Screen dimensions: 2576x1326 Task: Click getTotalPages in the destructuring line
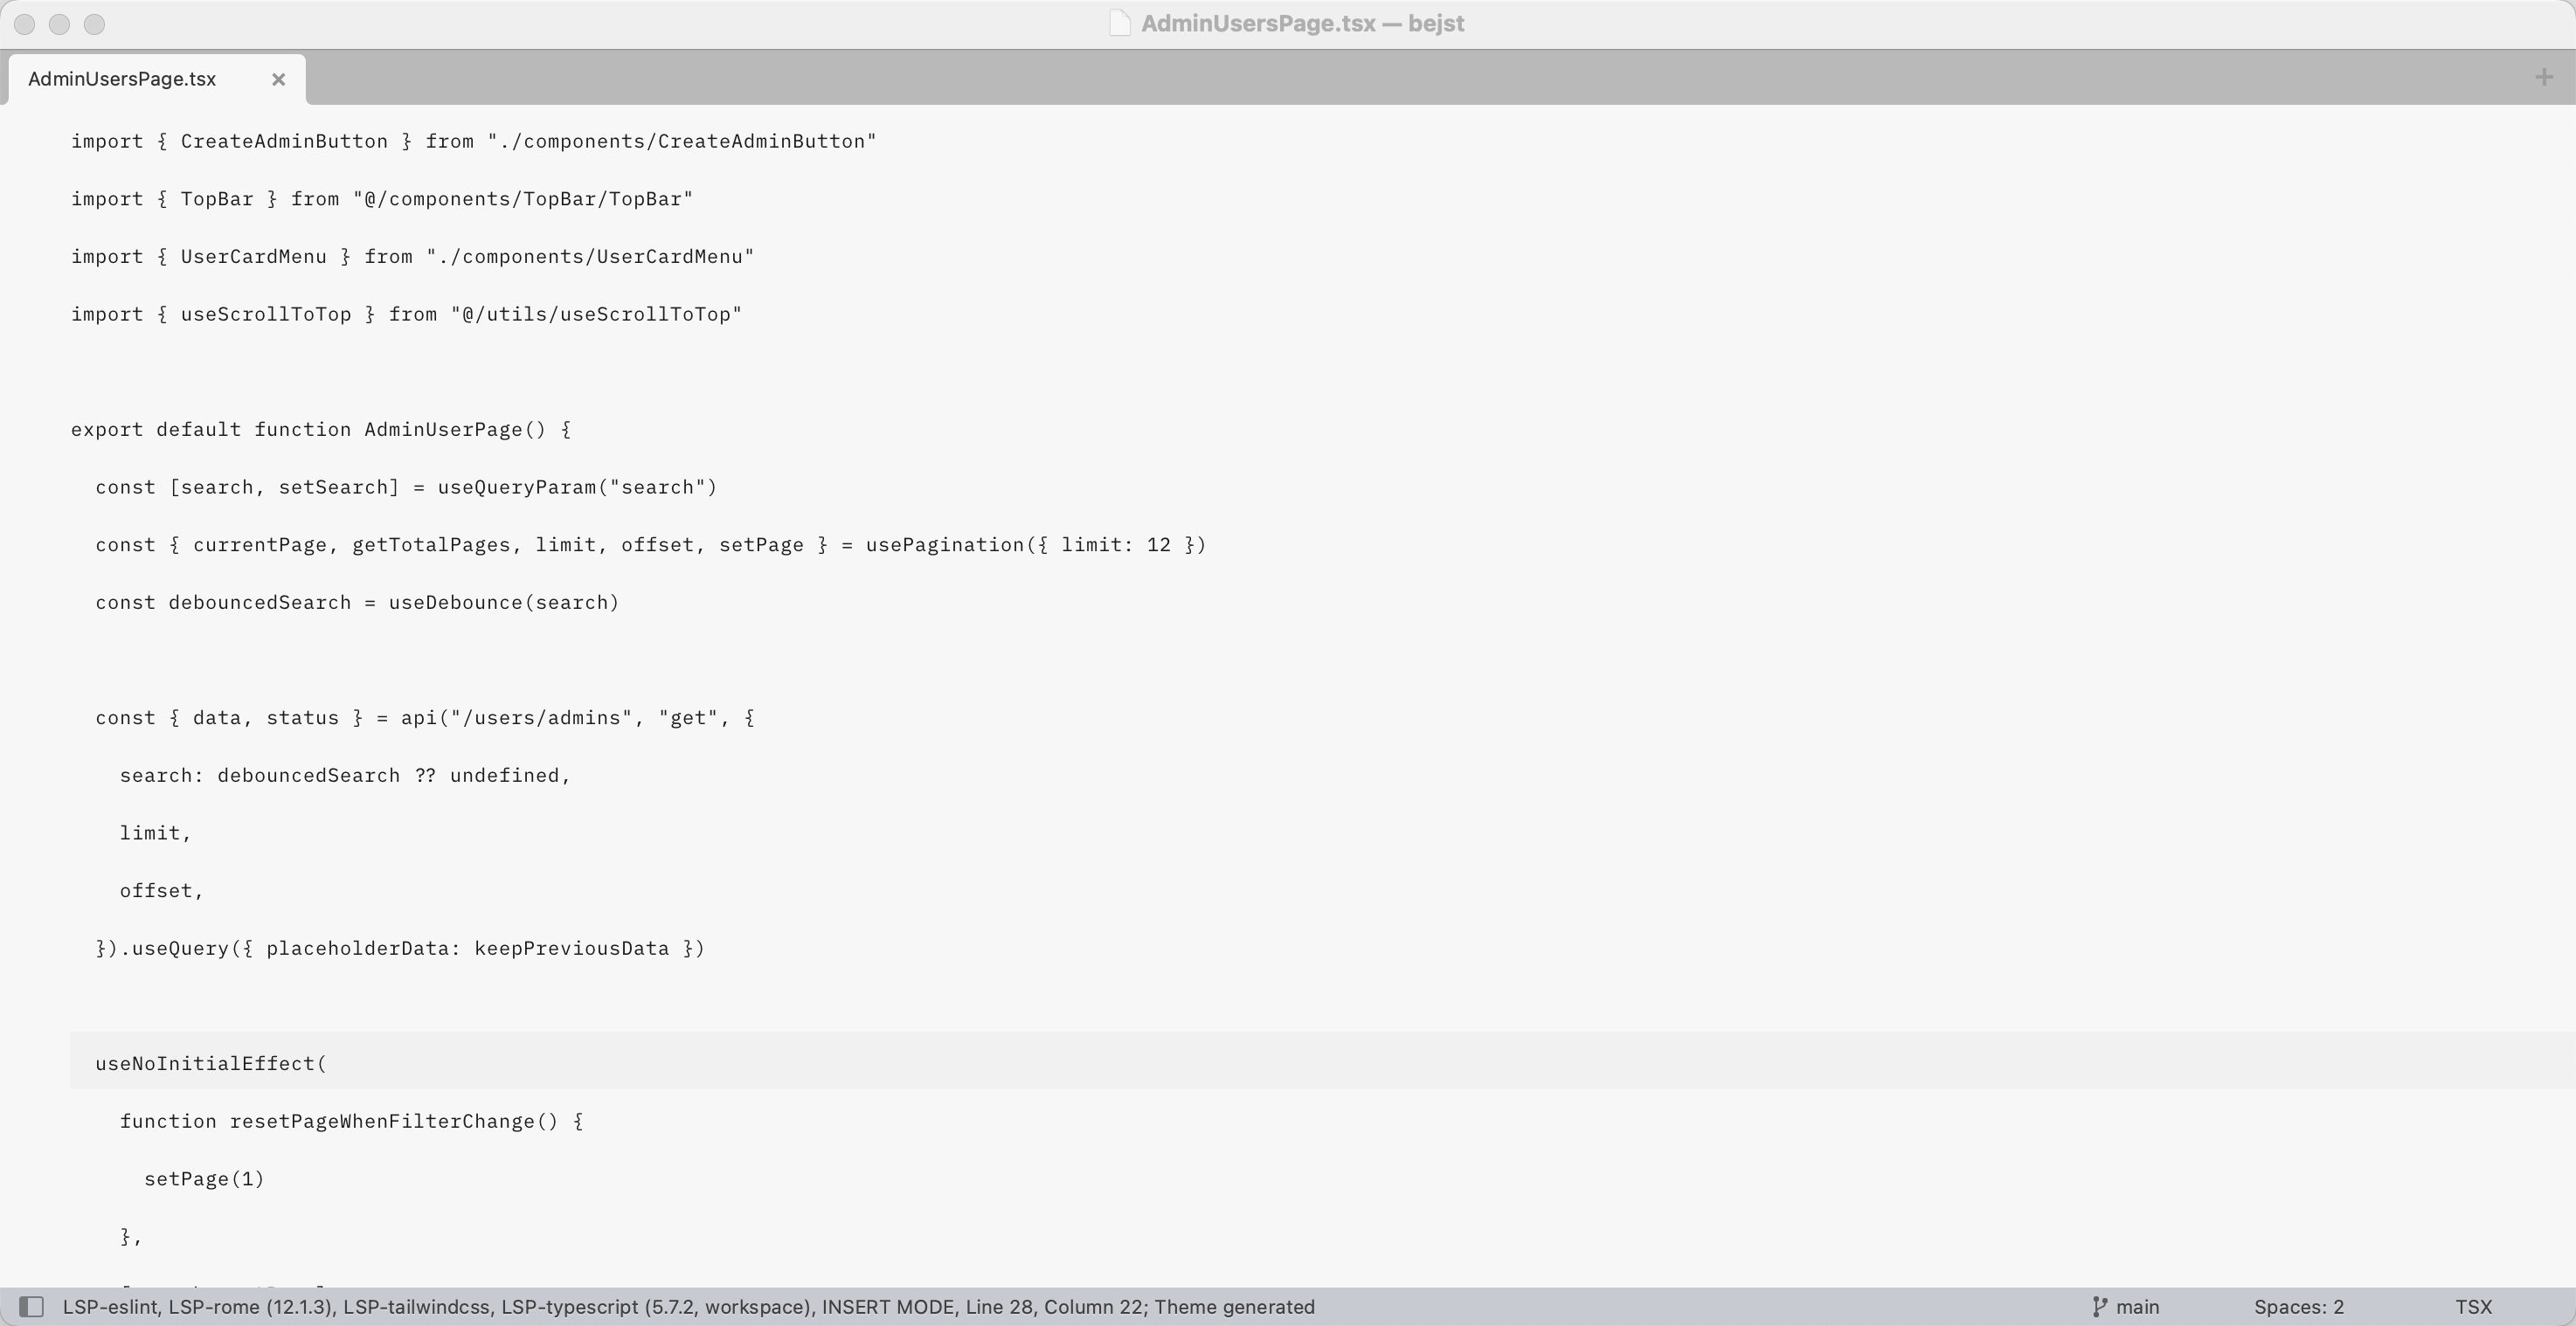point(431,545)
